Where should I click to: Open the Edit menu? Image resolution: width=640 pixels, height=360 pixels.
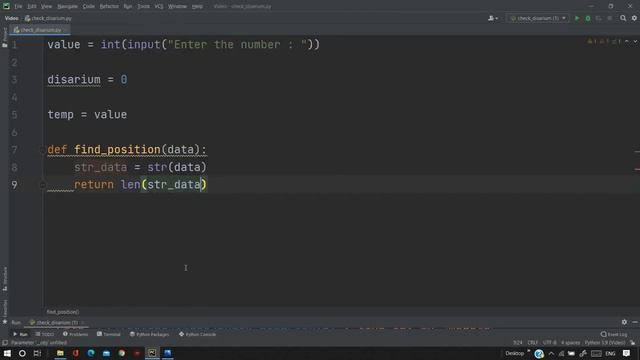[x=32, y=7]
